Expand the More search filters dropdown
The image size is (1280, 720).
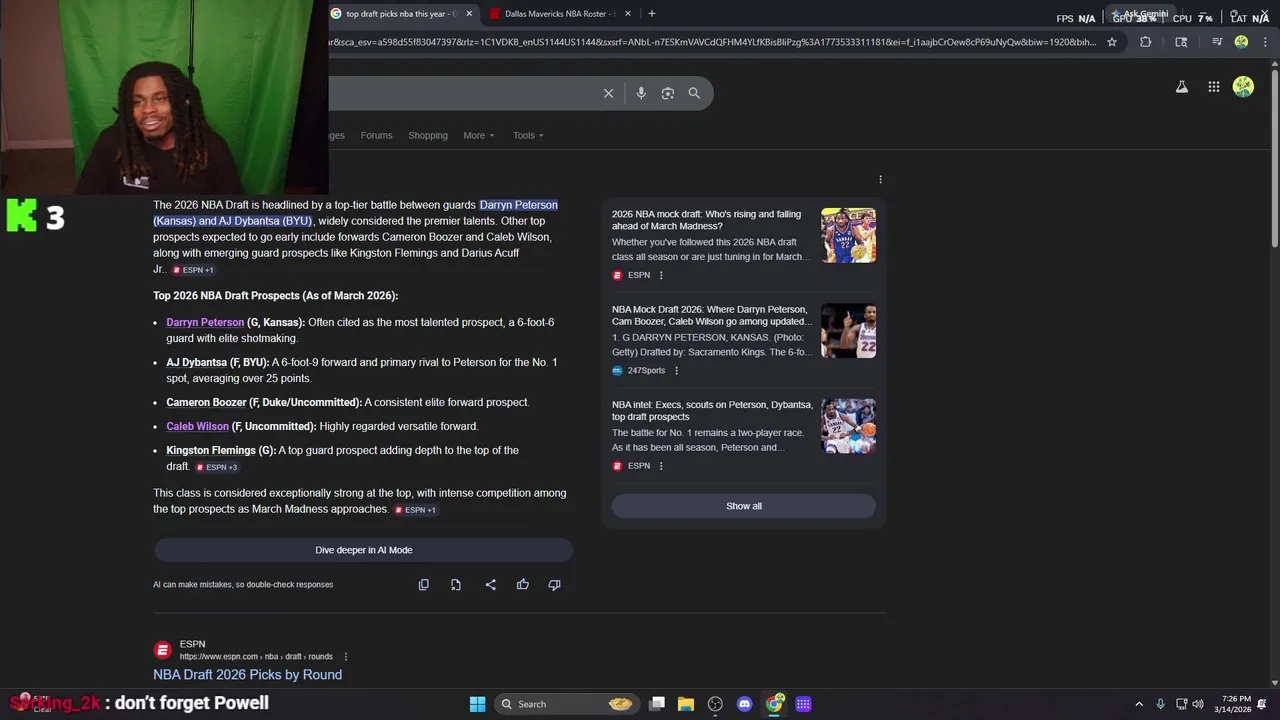[x=479, y=136]
